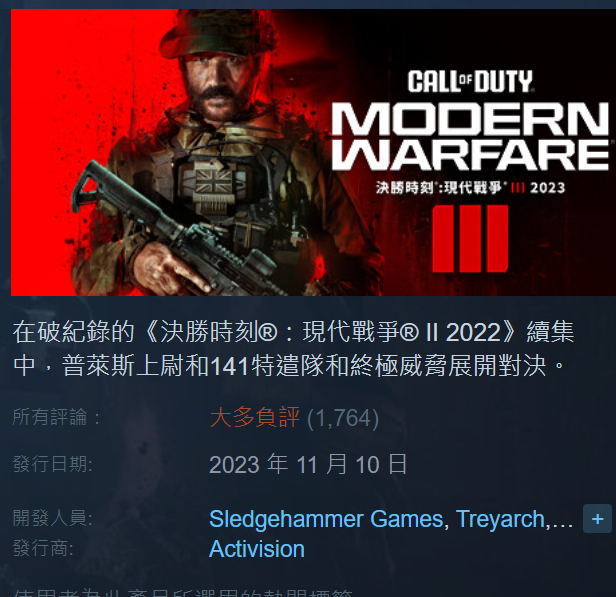Click the Call of Duty logo in banner
616x597 pixels.
[470, 81]
